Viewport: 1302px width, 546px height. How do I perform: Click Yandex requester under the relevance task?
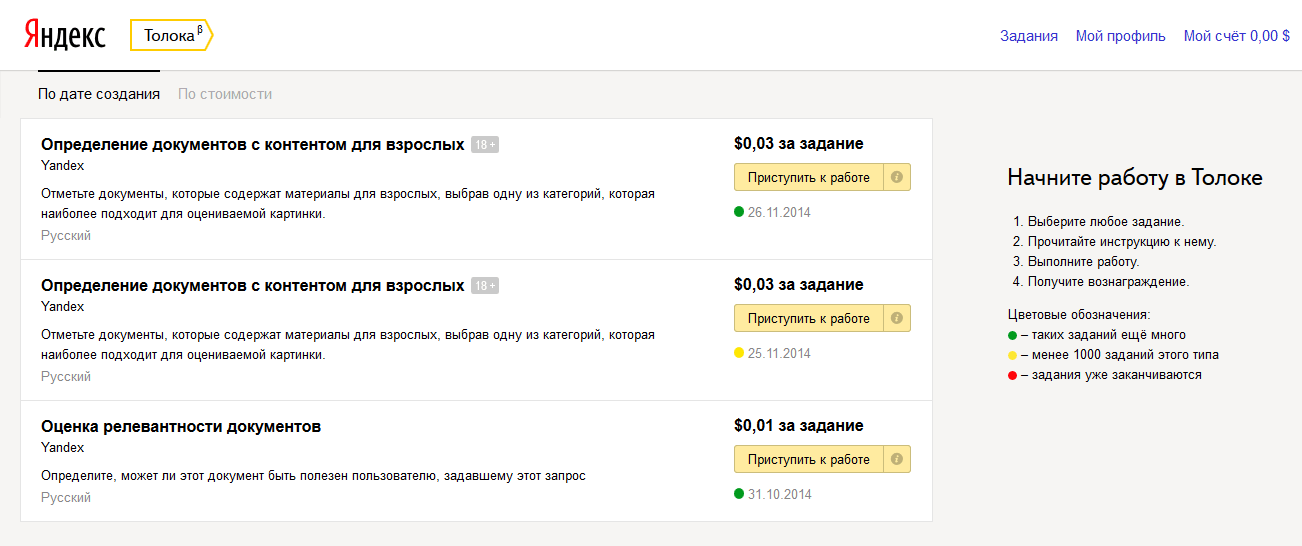pyautogui.click(x=63, y=448)
